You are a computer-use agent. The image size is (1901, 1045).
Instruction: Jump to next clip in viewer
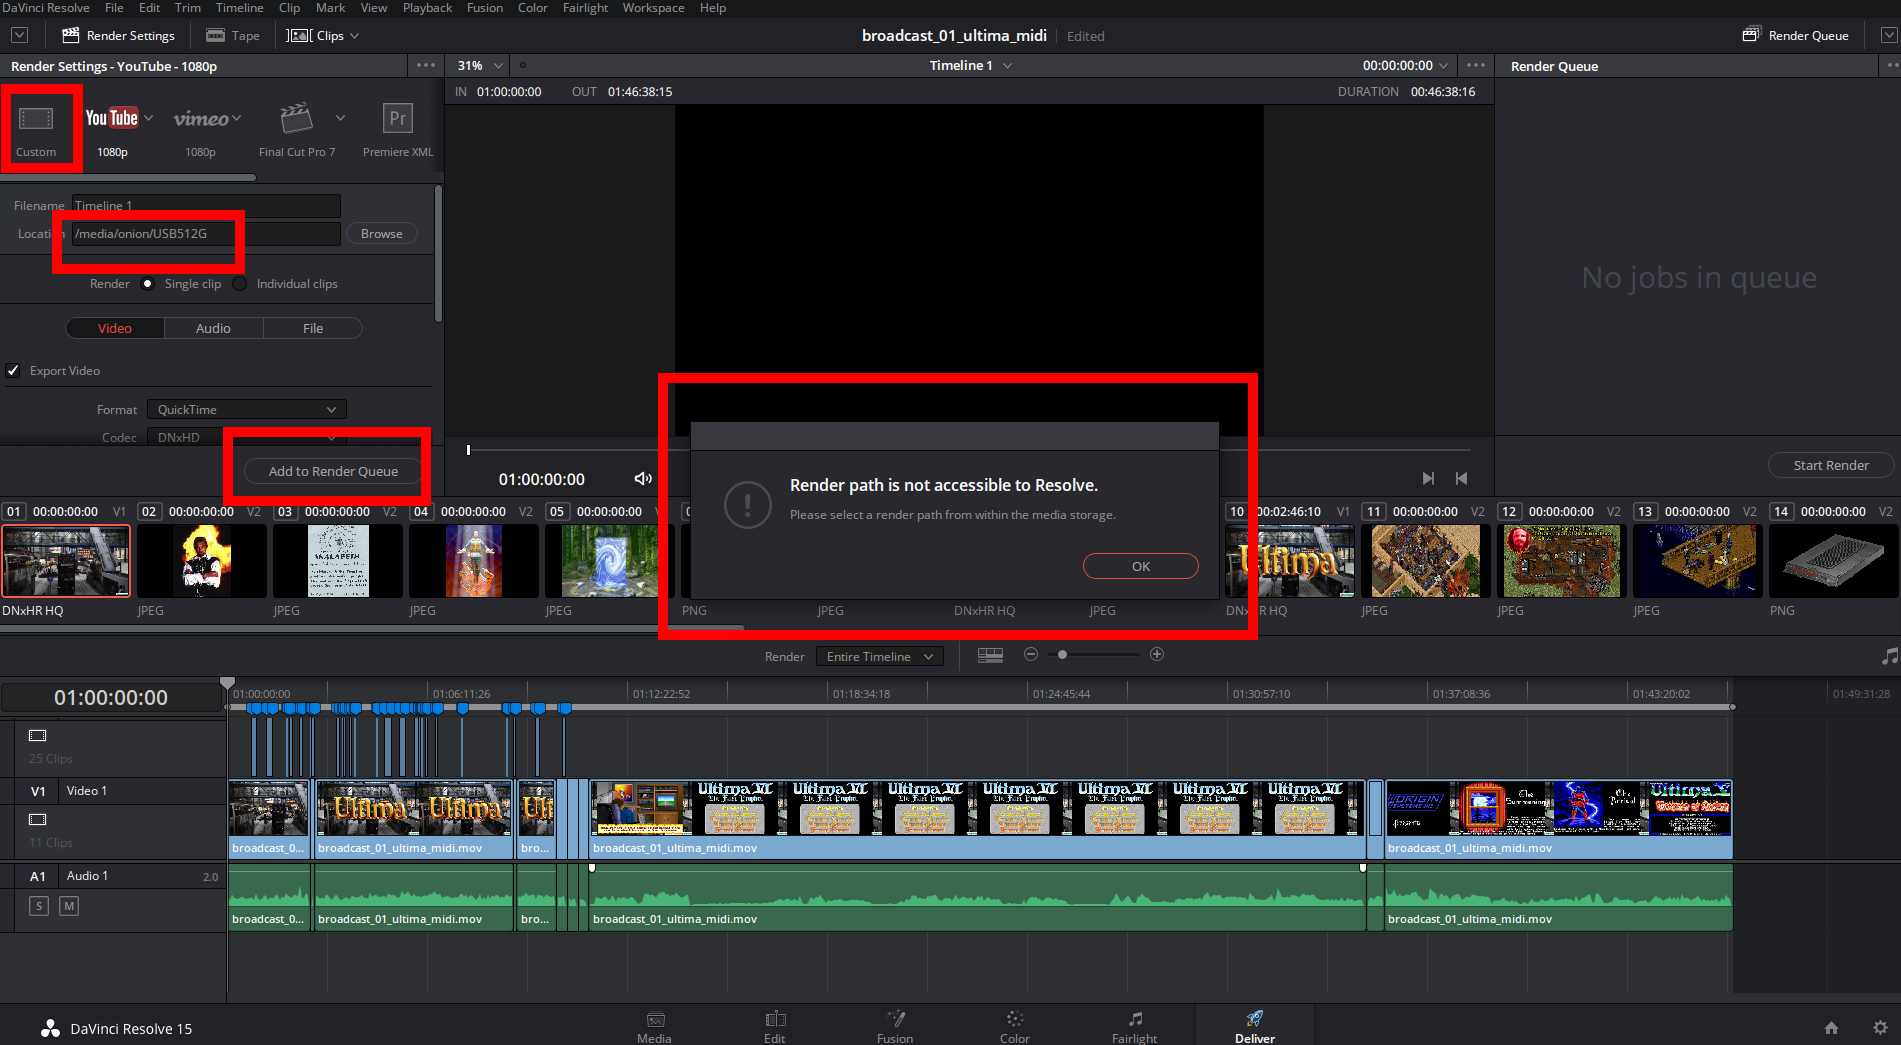pos(1428,479)
